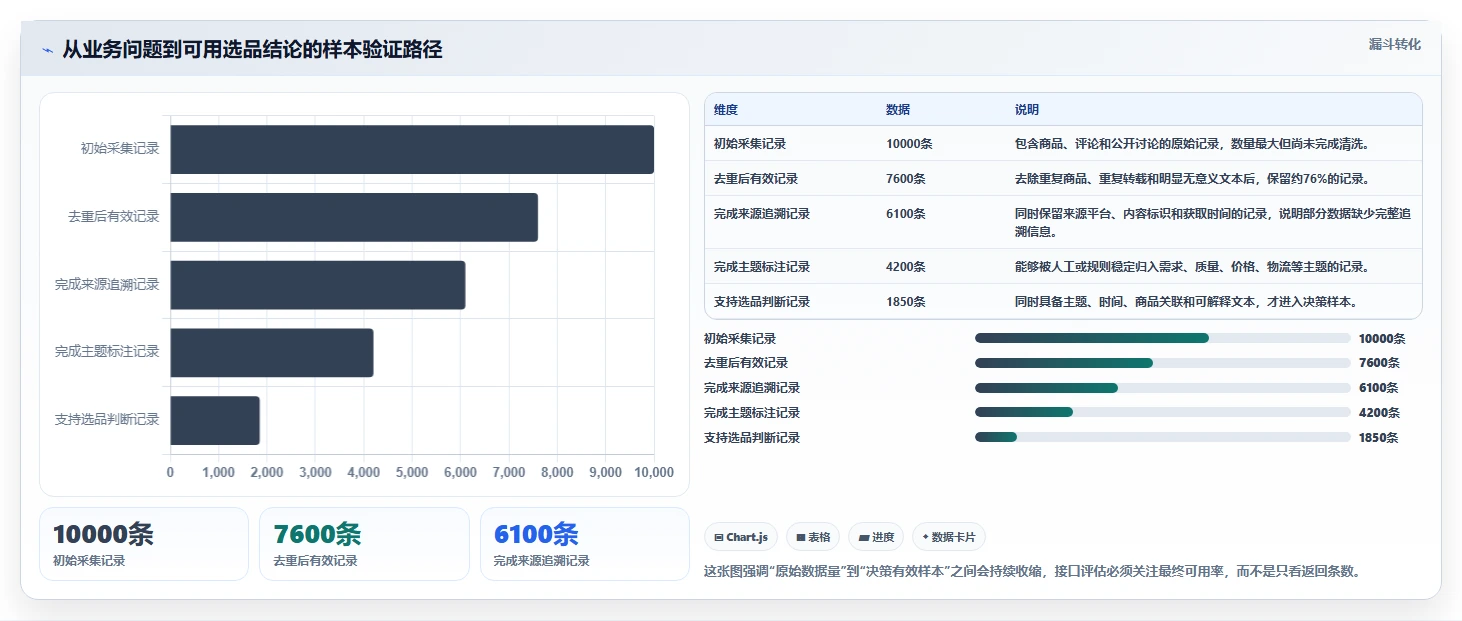Click the 10000条 progress bar for 初始采集记录

pos(1162,338)
